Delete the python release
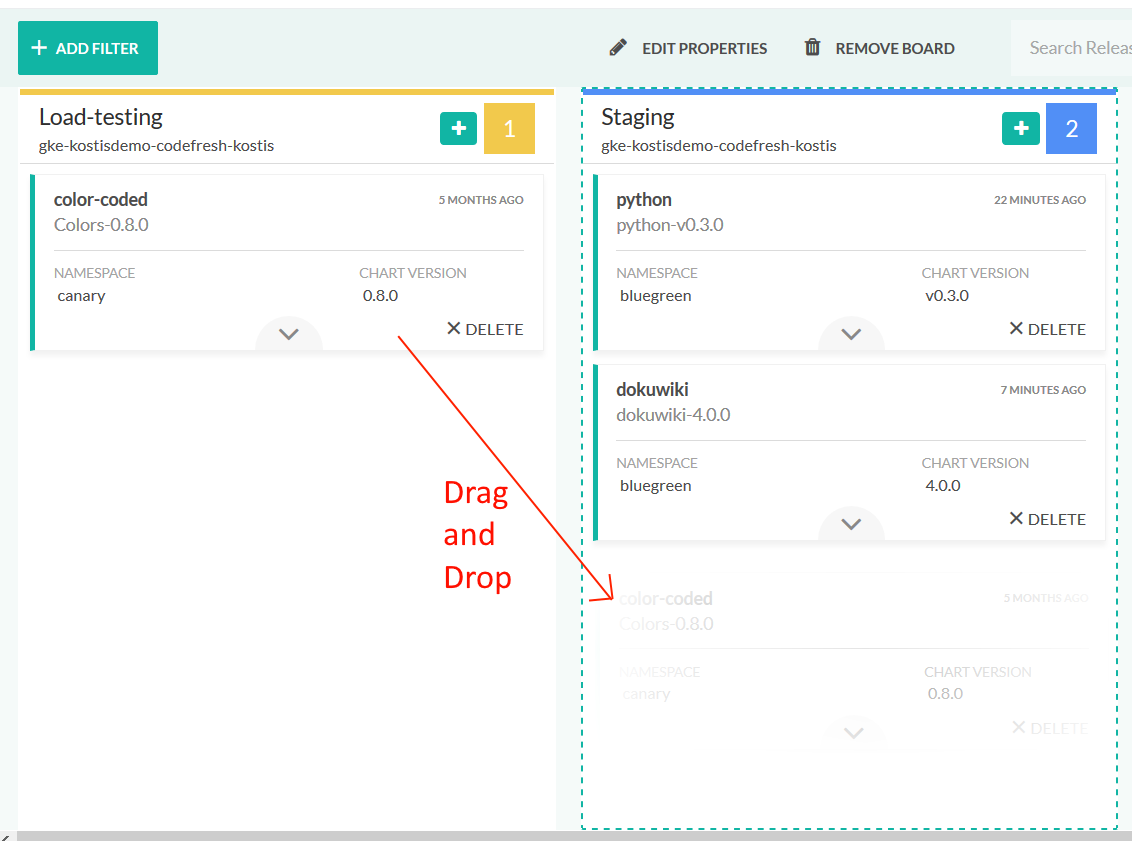The height and width of the screenshot is (841, 1132). (1047, 329)
